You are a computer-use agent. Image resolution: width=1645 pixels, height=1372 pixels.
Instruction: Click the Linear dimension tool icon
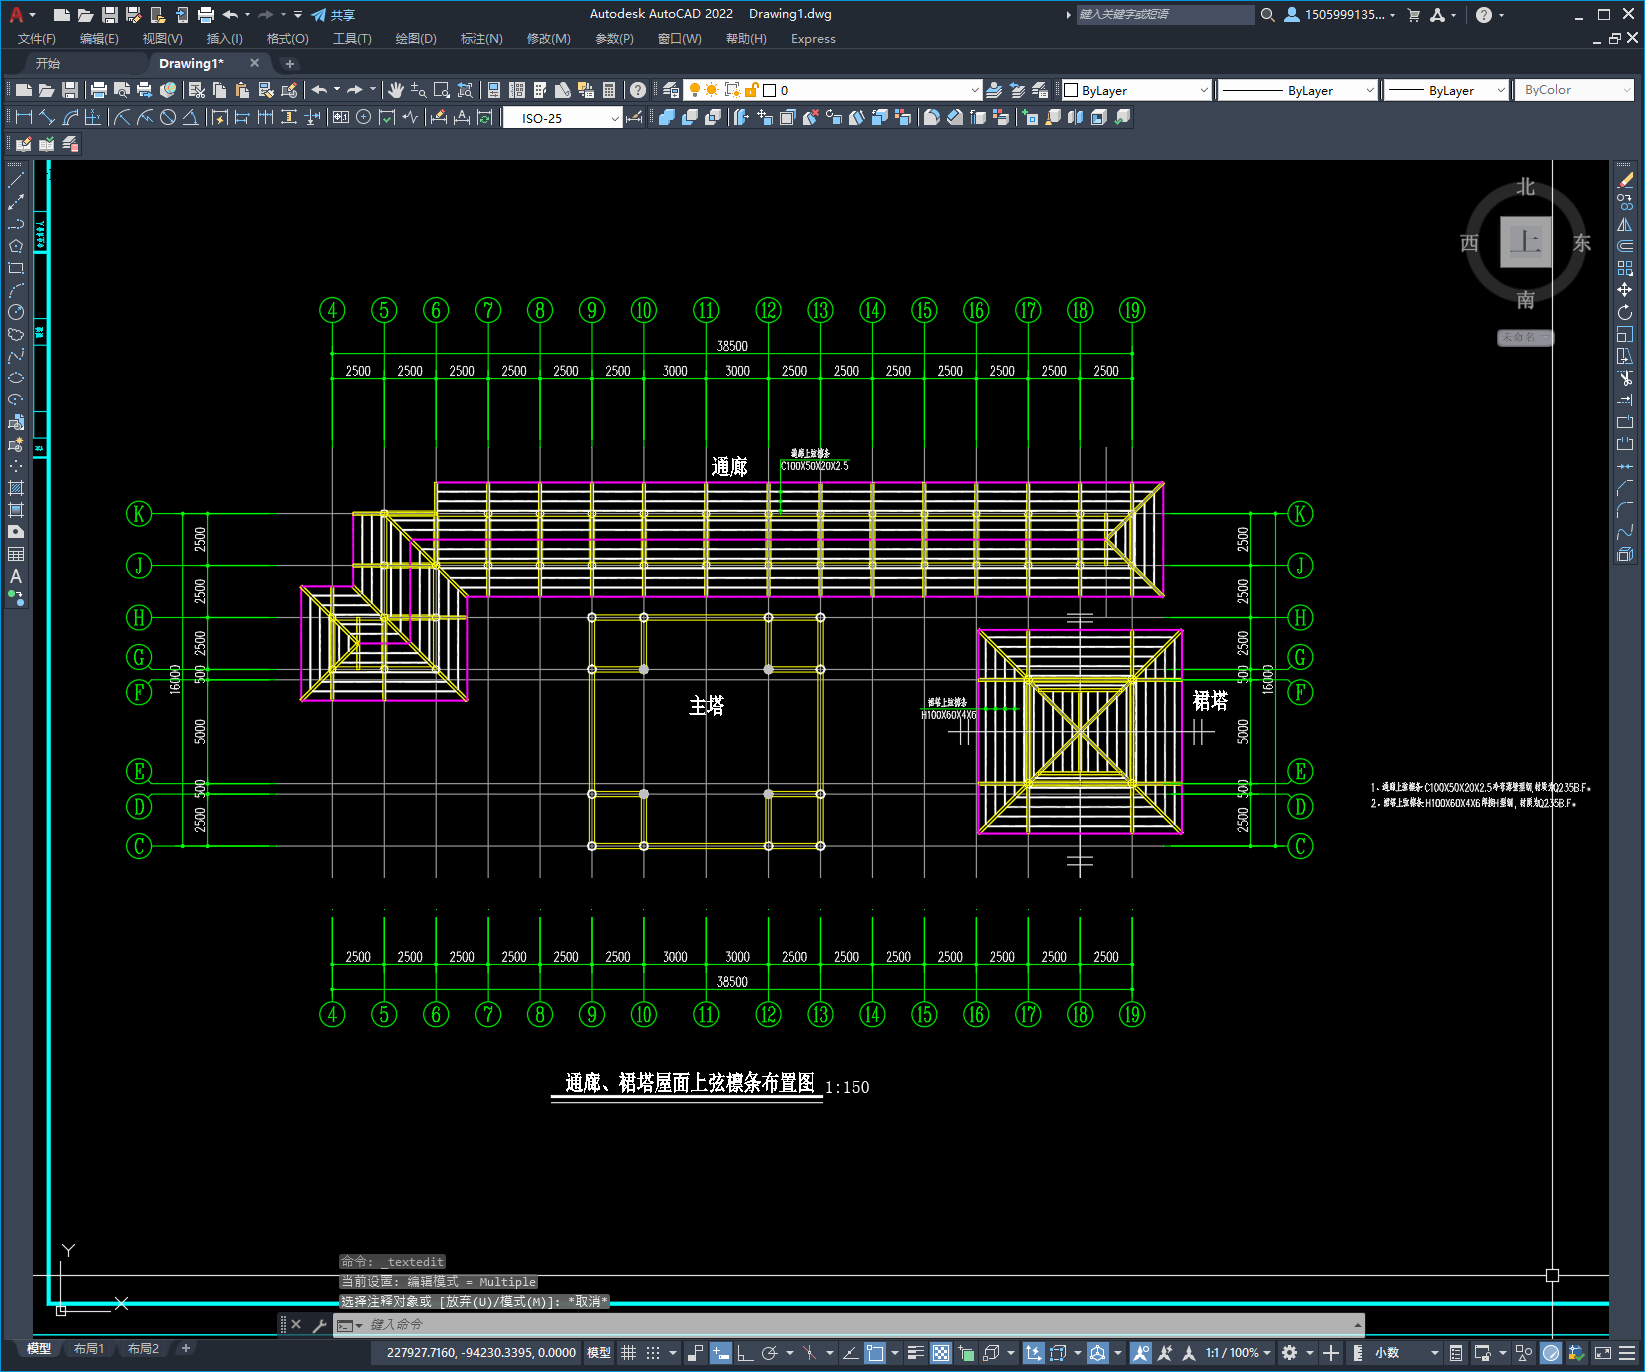(24, 117)
